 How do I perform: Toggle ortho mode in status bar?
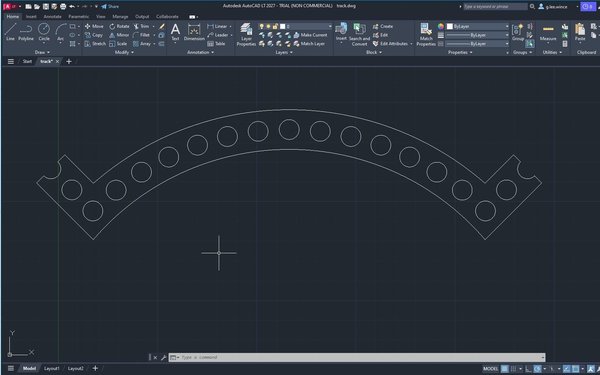528,369
